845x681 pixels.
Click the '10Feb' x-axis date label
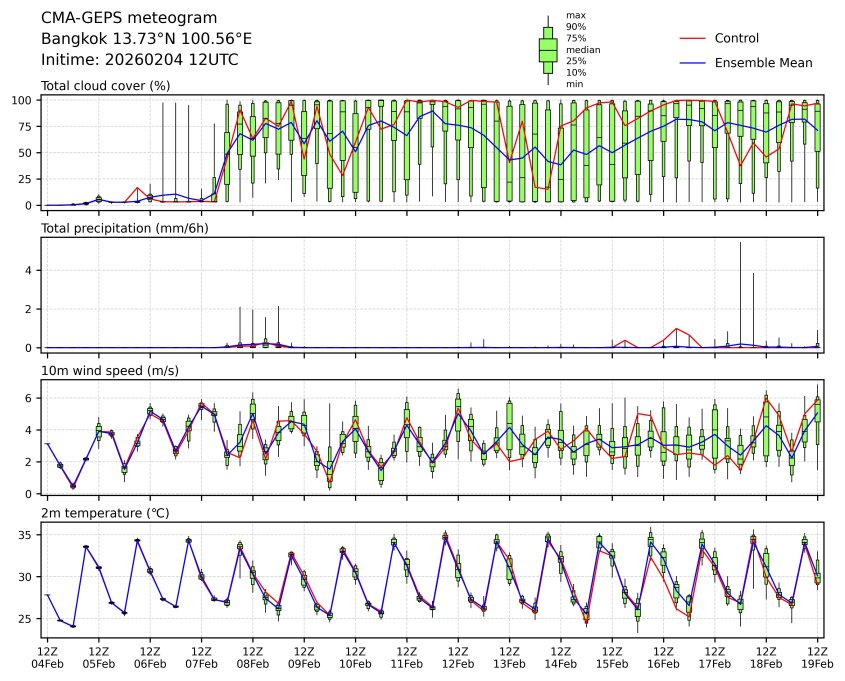355,664
